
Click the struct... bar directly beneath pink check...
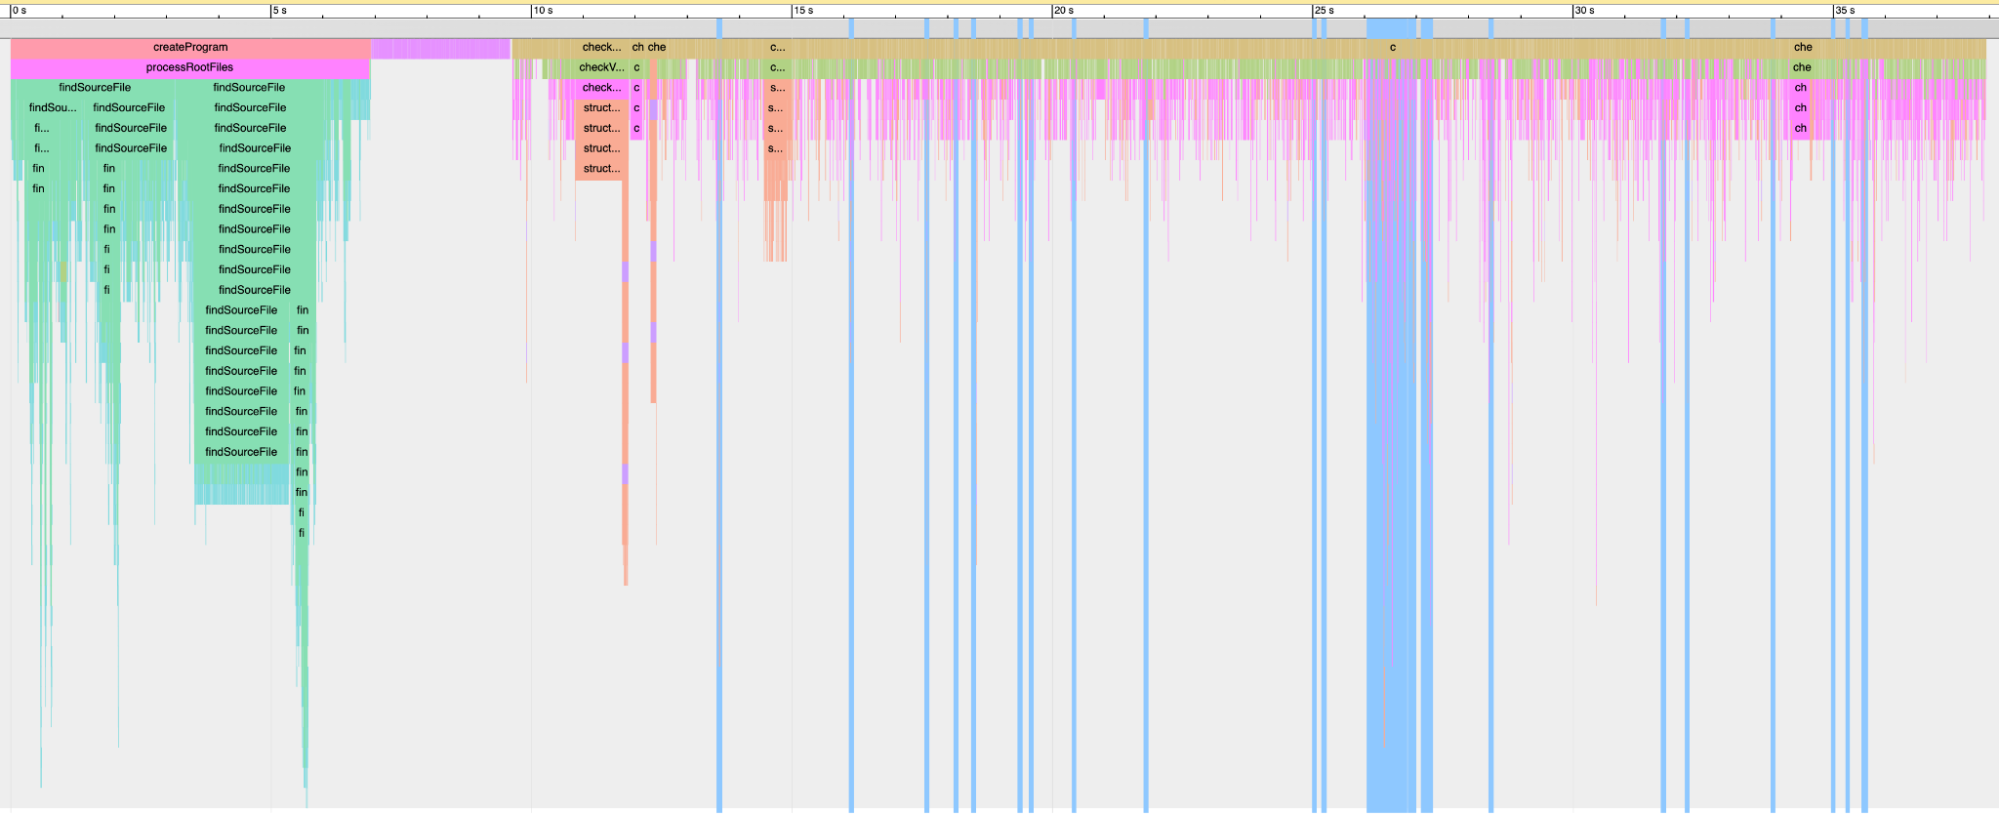(601, 108)
